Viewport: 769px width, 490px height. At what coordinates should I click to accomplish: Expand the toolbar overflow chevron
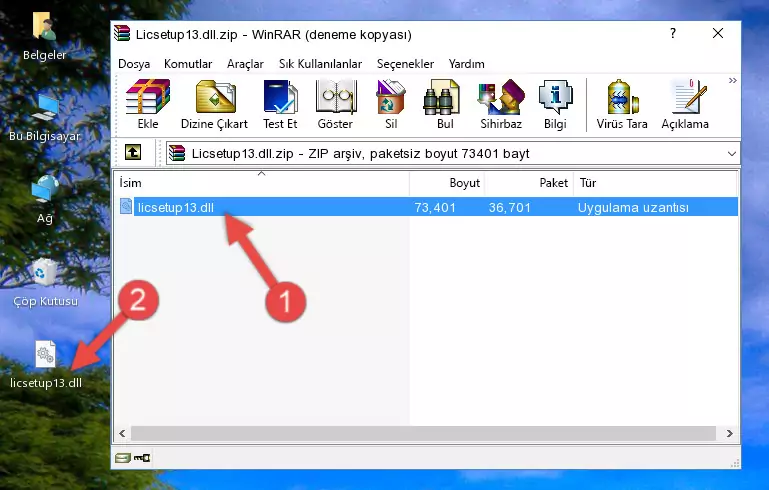tap(732, 80)
